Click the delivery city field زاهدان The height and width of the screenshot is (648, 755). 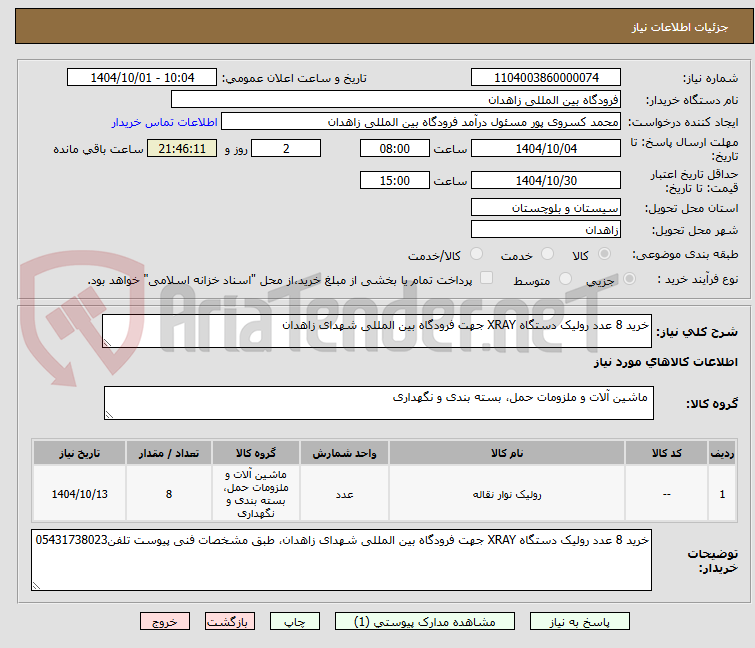(x=546, y=230)
